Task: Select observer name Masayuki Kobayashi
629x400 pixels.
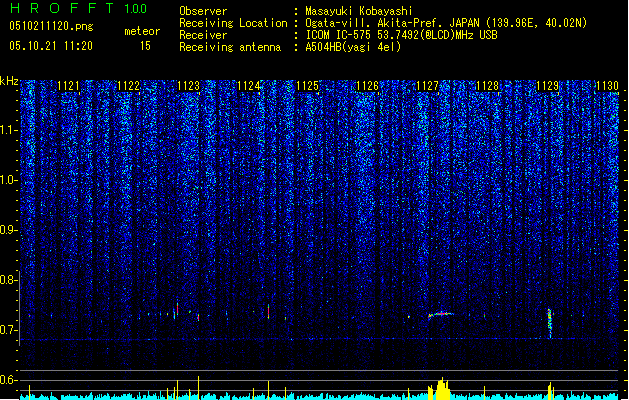Action: [x=359, y=11]
